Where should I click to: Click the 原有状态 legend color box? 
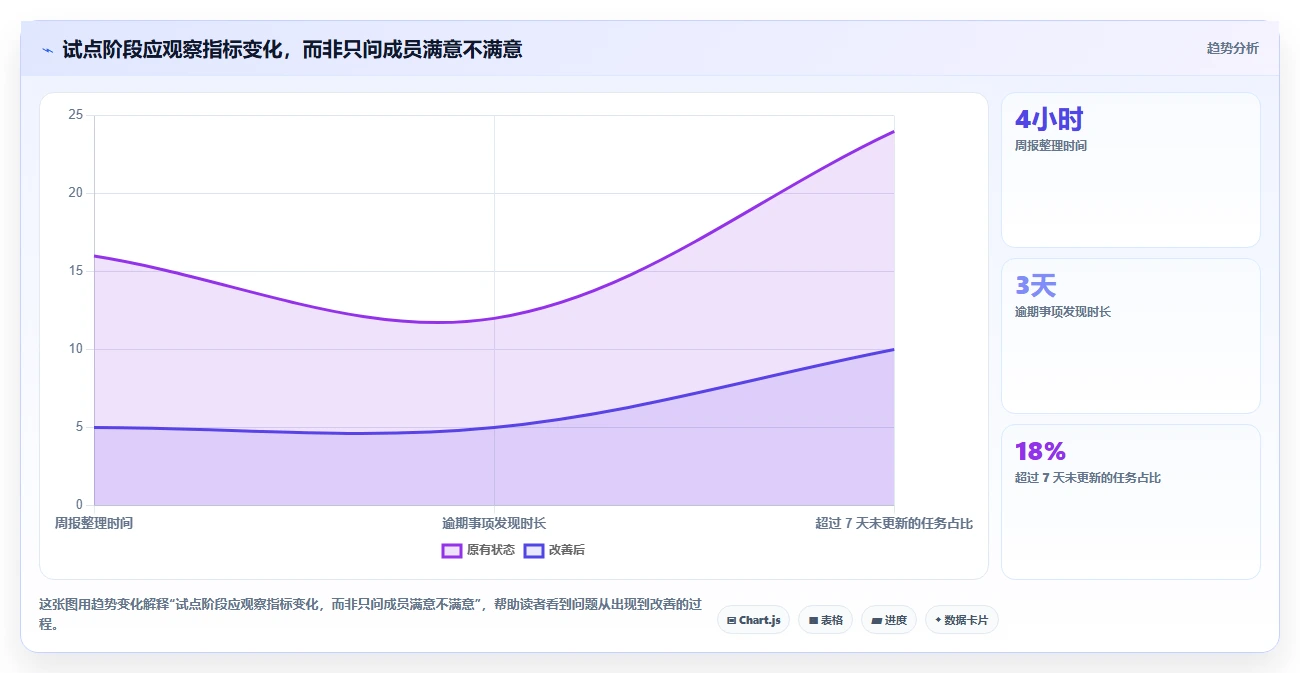(x=452, y=550)
